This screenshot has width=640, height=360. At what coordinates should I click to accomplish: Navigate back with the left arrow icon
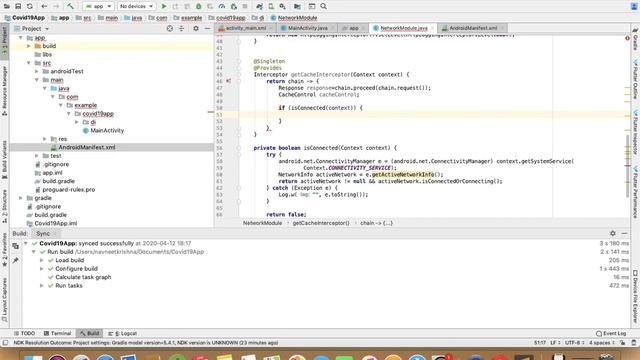tap(44, 6)
